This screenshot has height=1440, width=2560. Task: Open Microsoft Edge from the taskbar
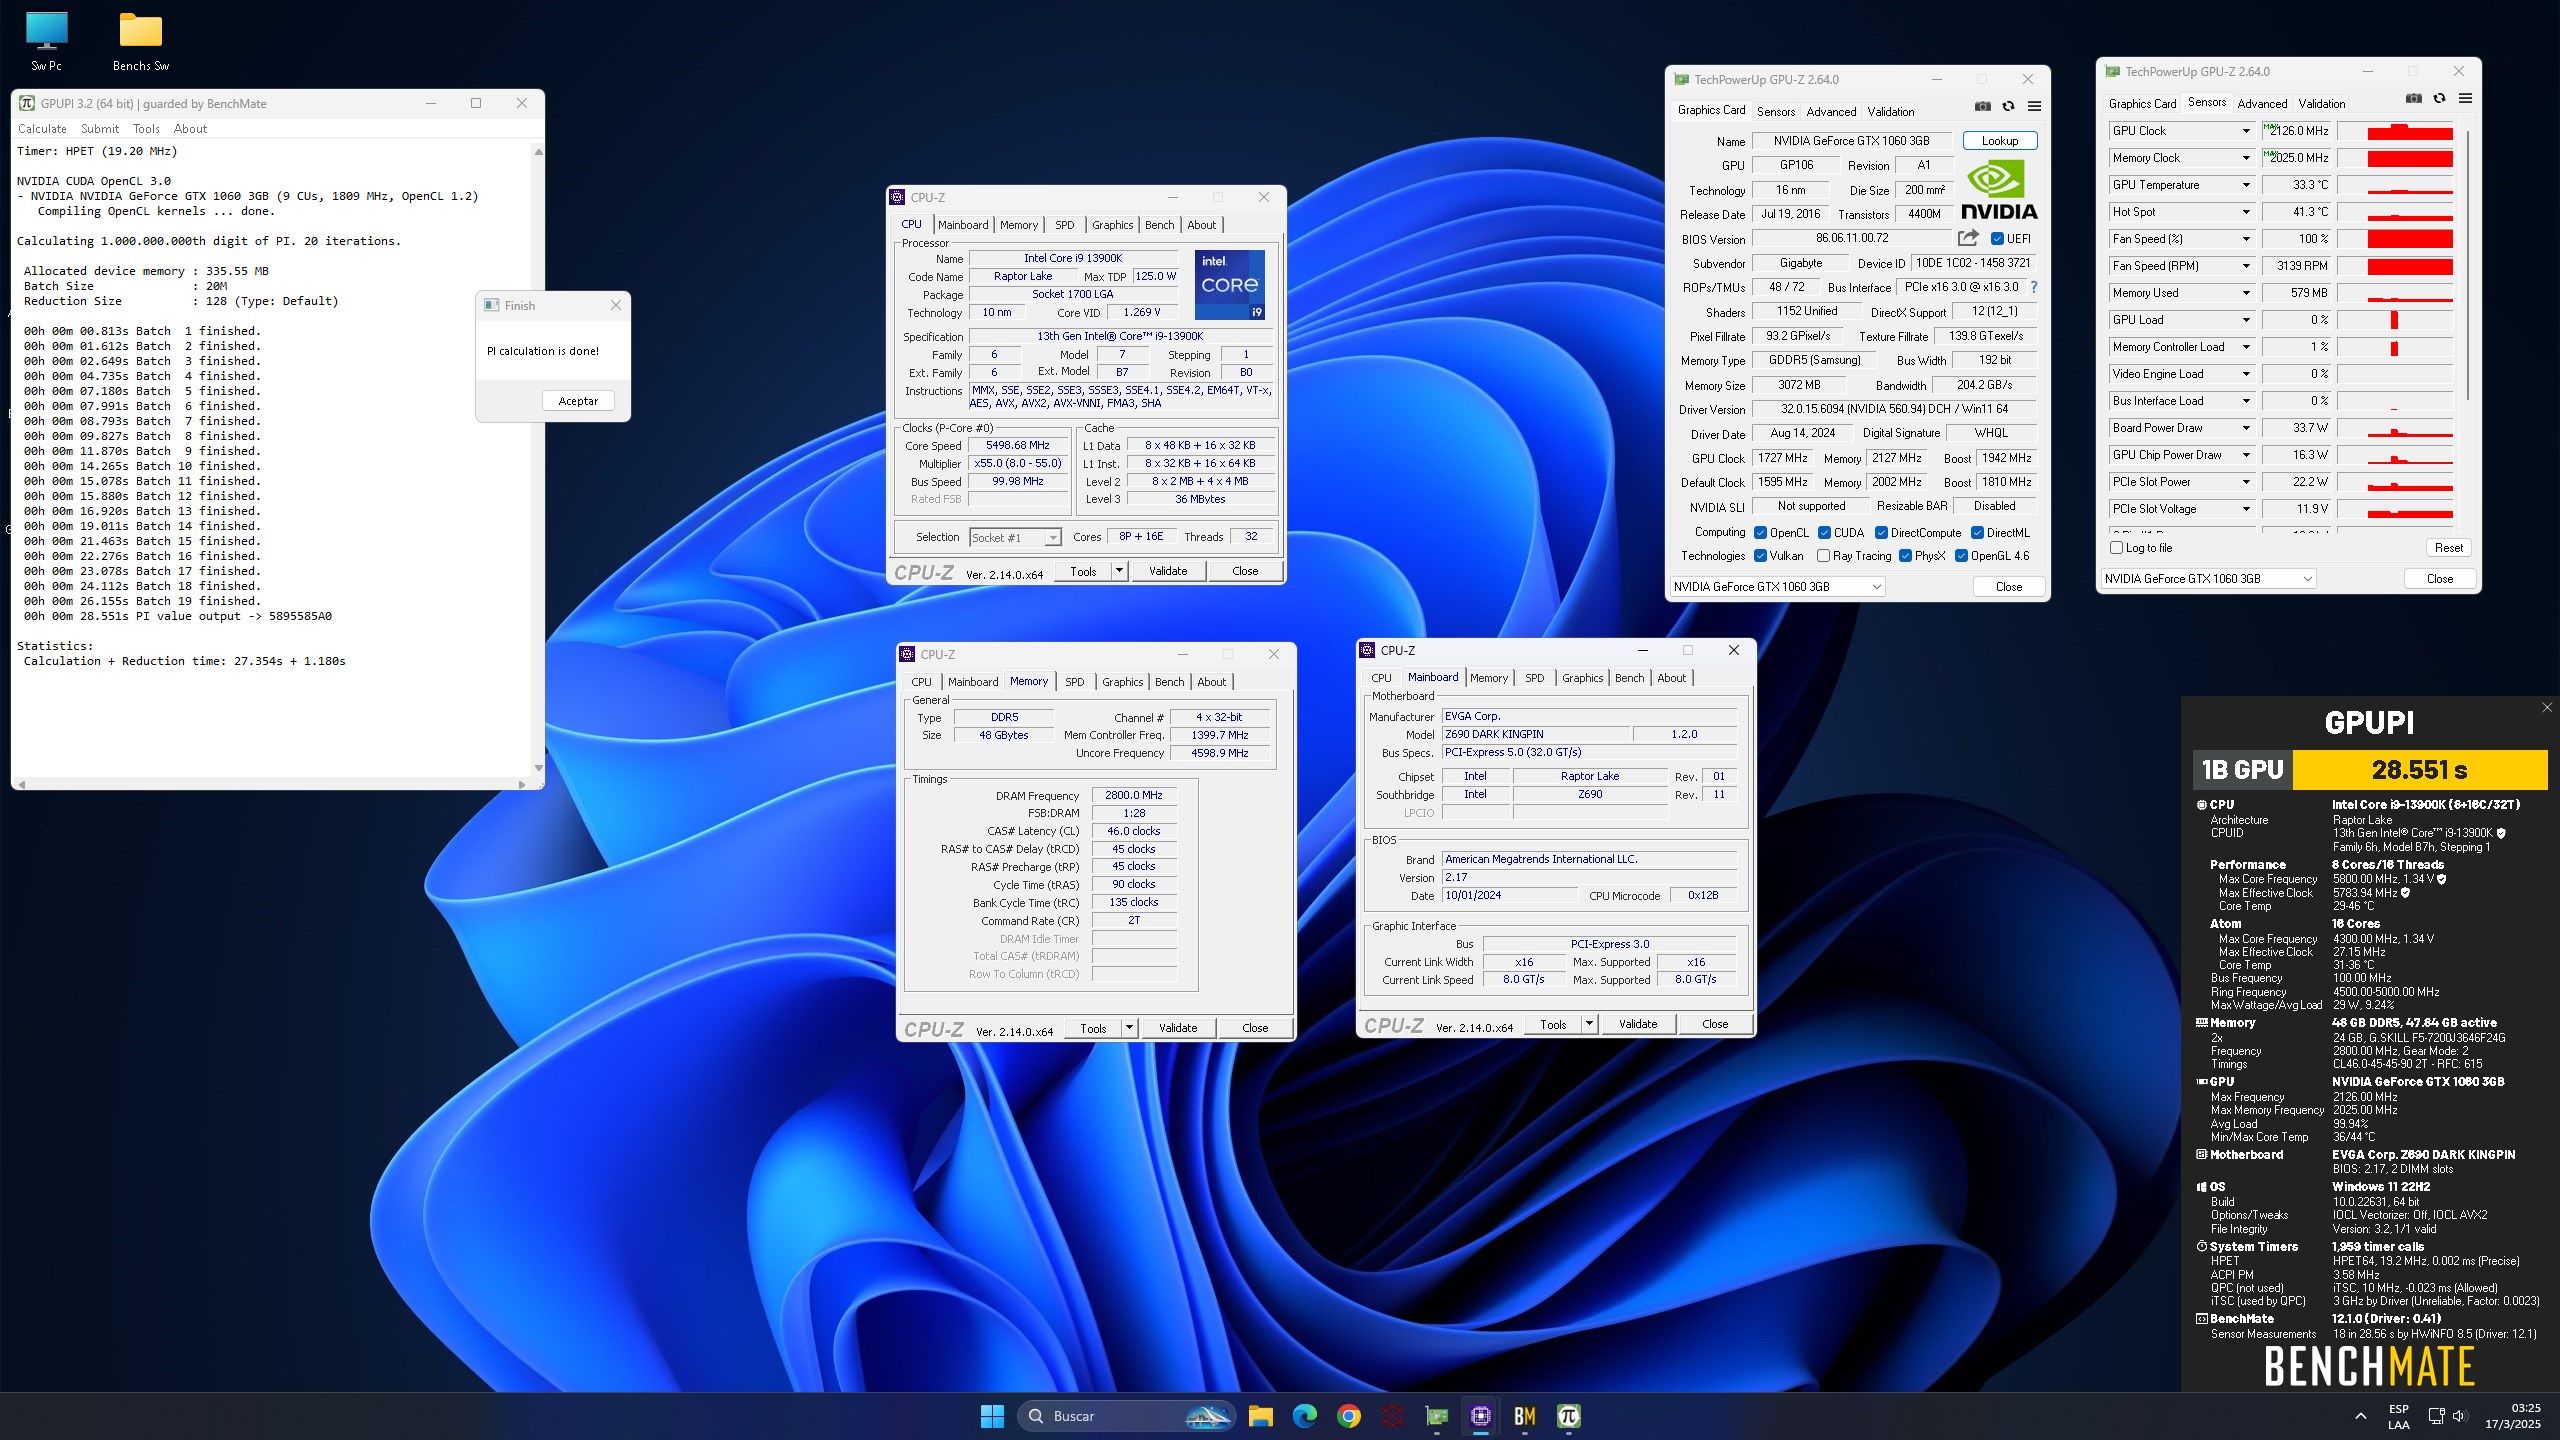pyautogui.click(x=1304, y=1416)
